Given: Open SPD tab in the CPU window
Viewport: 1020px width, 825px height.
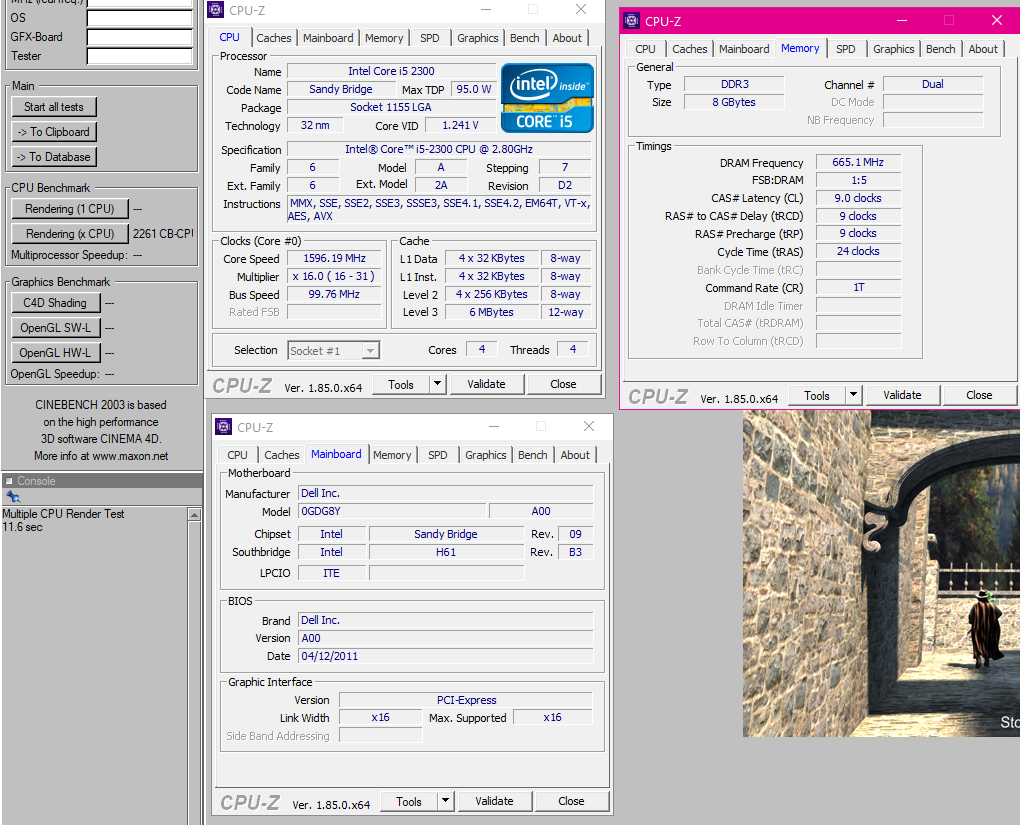Looking at the screenshot, I should pyautogui.click(x=429, y=38).
